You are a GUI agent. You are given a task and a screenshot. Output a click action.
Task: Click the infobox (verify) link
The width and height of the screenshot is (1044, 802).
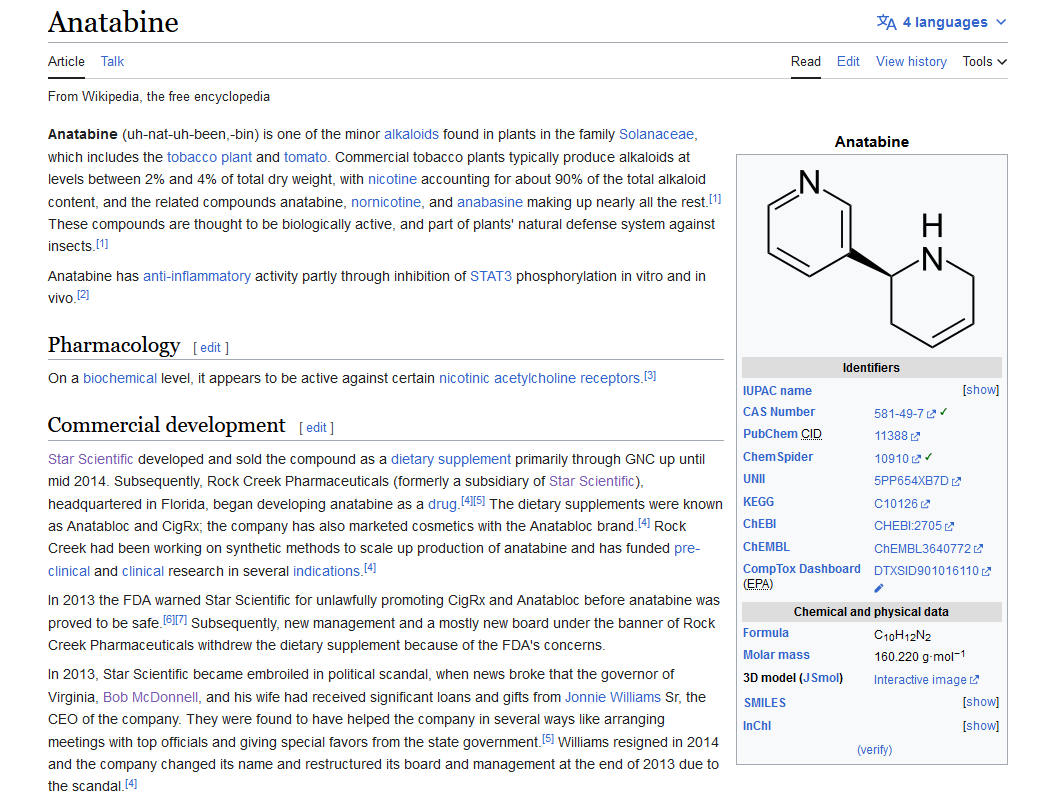(x=874, y=749)
